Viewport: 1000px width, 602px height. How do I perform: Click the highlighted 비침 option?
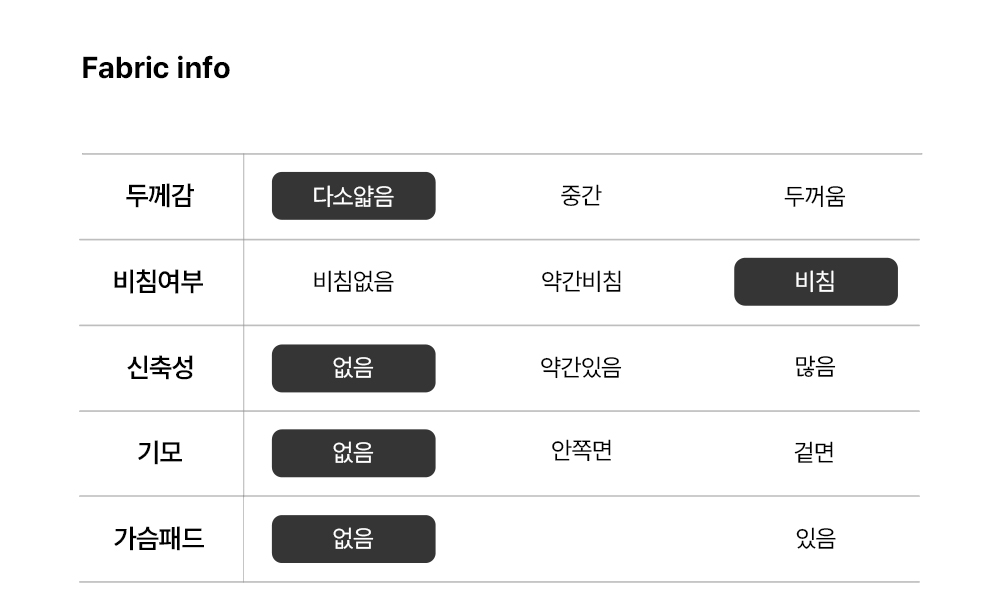pyautogui.click(x=816, y=282)
